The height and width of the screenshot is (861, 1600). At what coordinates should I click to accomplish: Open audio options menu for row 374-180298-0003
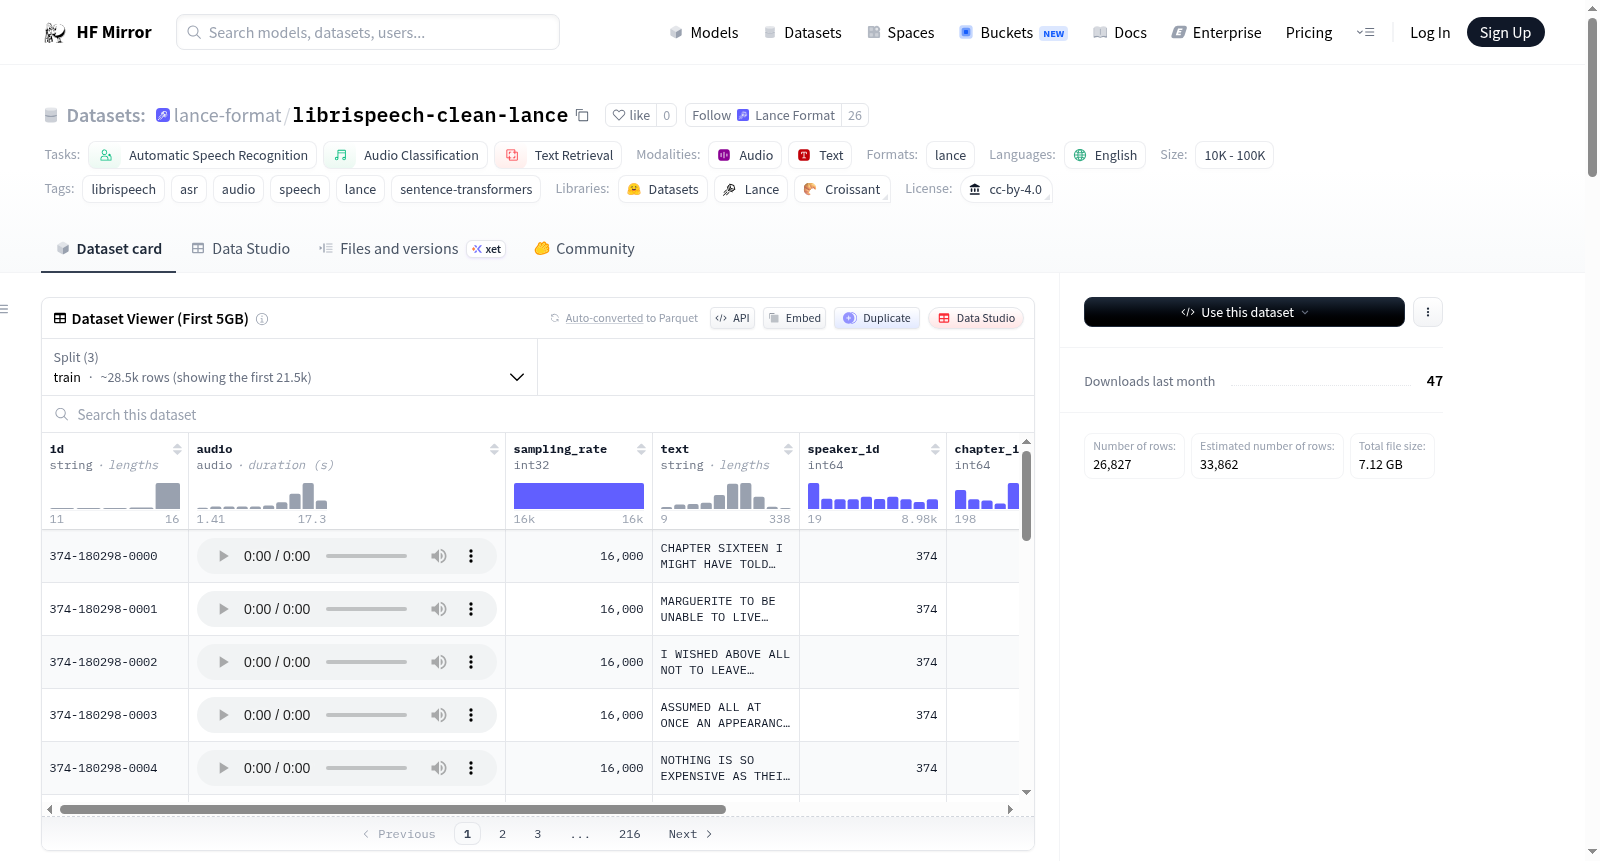[471, 715]
